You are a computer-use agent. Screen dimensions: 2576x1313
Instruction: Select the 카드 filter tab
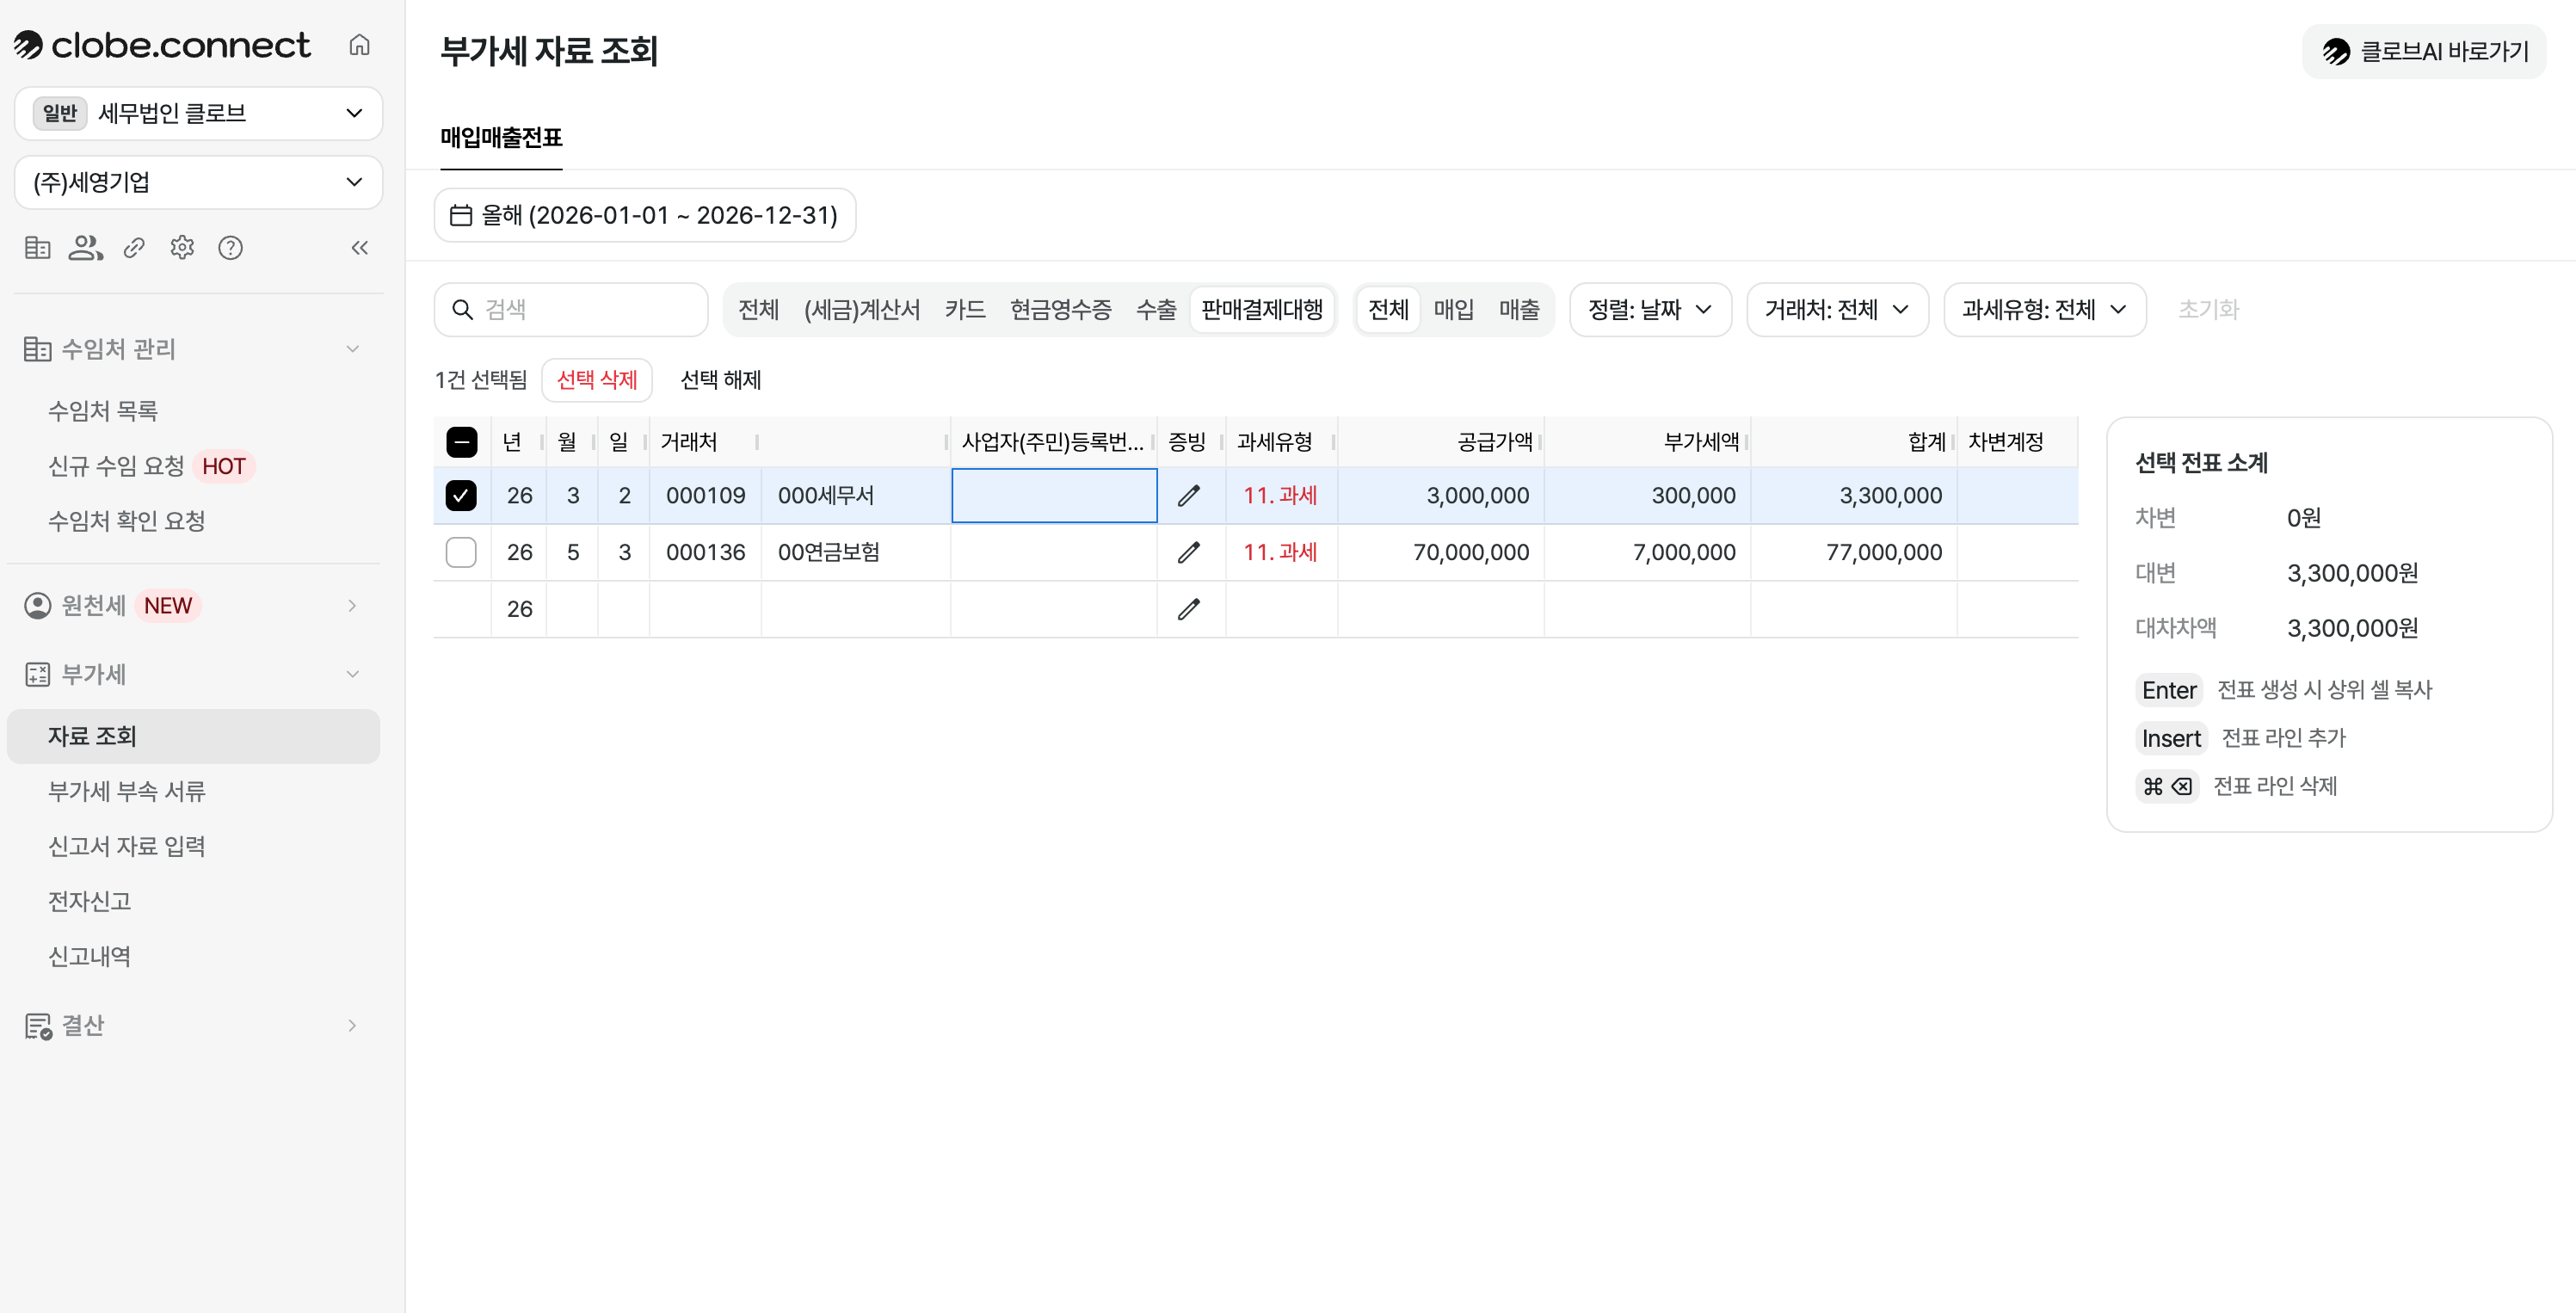tap(965, 310)
